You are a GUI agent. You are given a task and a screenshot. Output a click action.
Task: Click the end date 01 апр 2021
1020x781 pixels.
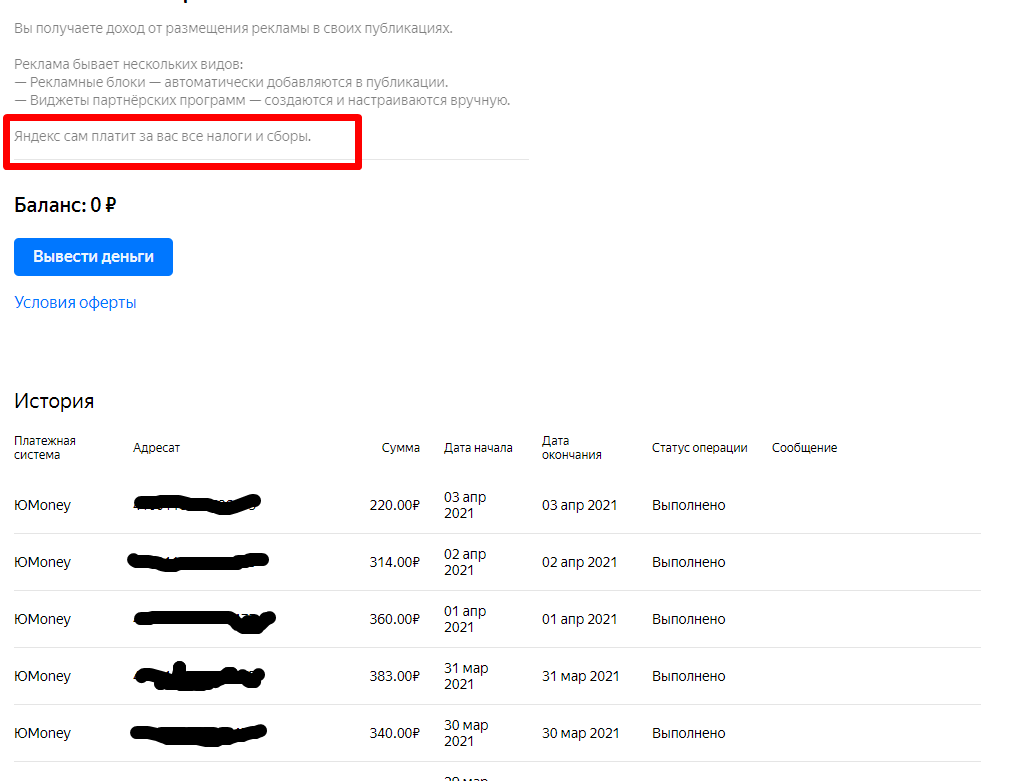[579, 619]
